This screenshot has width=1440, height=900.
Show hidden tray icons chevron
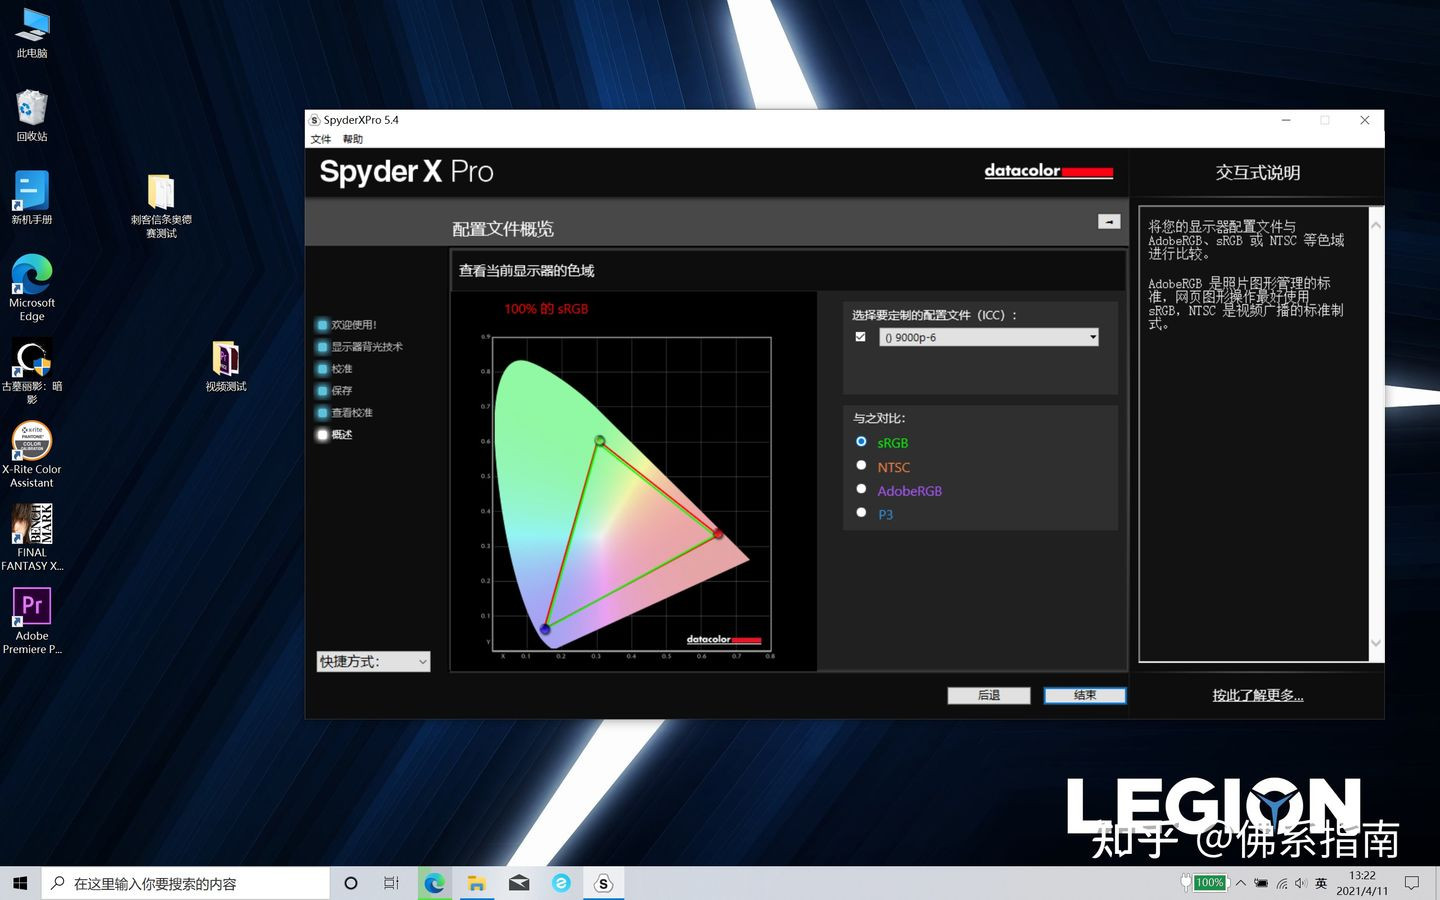coord(1240,883)
